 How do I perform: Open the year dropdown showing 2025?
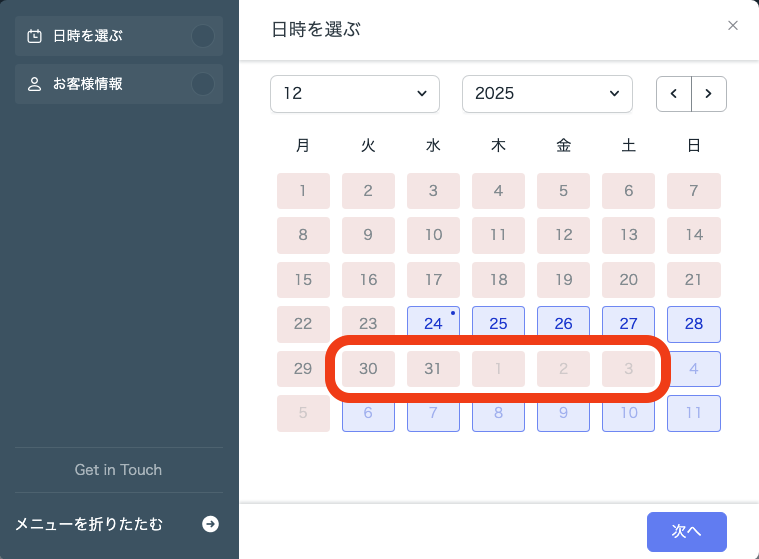click(547, 93)
